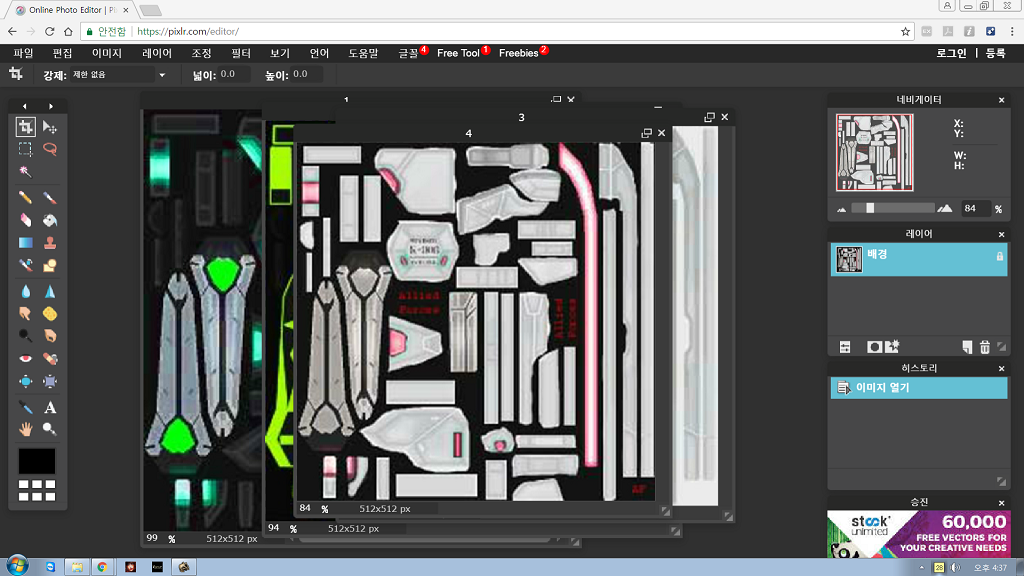
Task: Click the navigator thumbnail preview
Action: pyautogui.click(x=874, y=152)
